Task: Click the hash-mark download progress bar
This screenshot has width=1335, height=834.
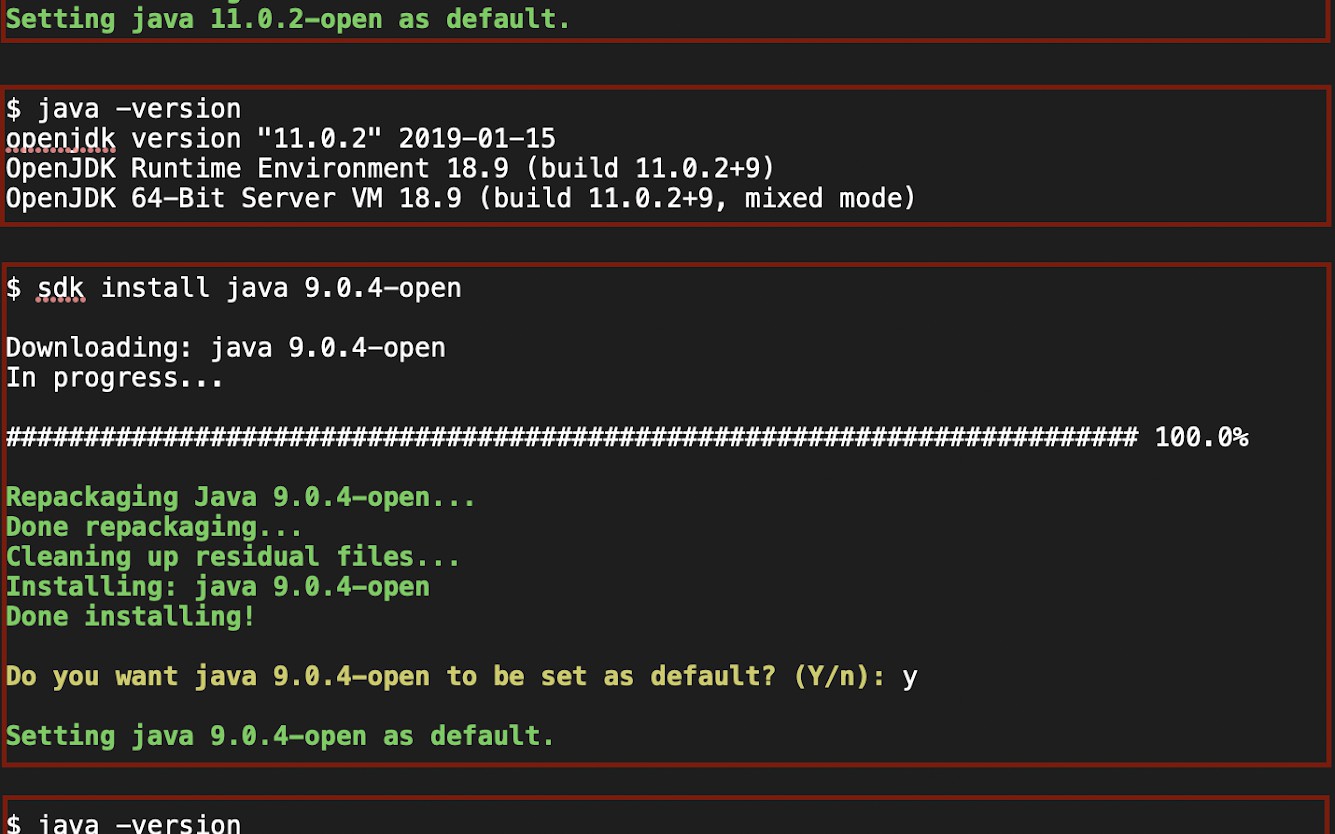Action: click(x=571, y=437)
